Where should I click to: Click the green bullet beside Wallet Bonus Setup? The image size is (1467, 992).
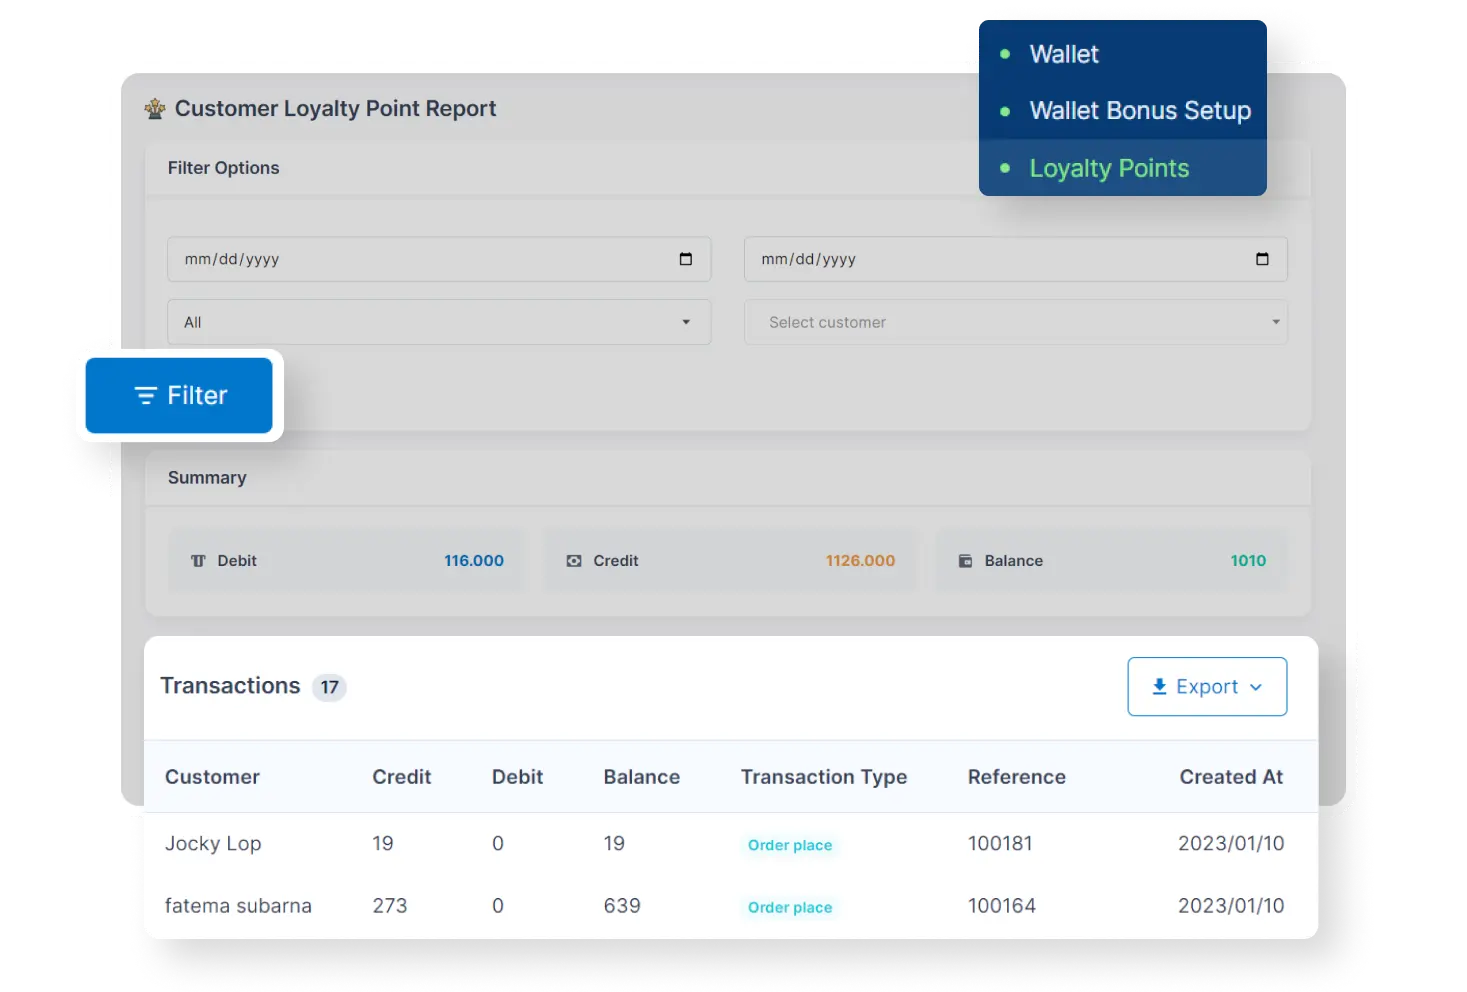point(1004,111)
